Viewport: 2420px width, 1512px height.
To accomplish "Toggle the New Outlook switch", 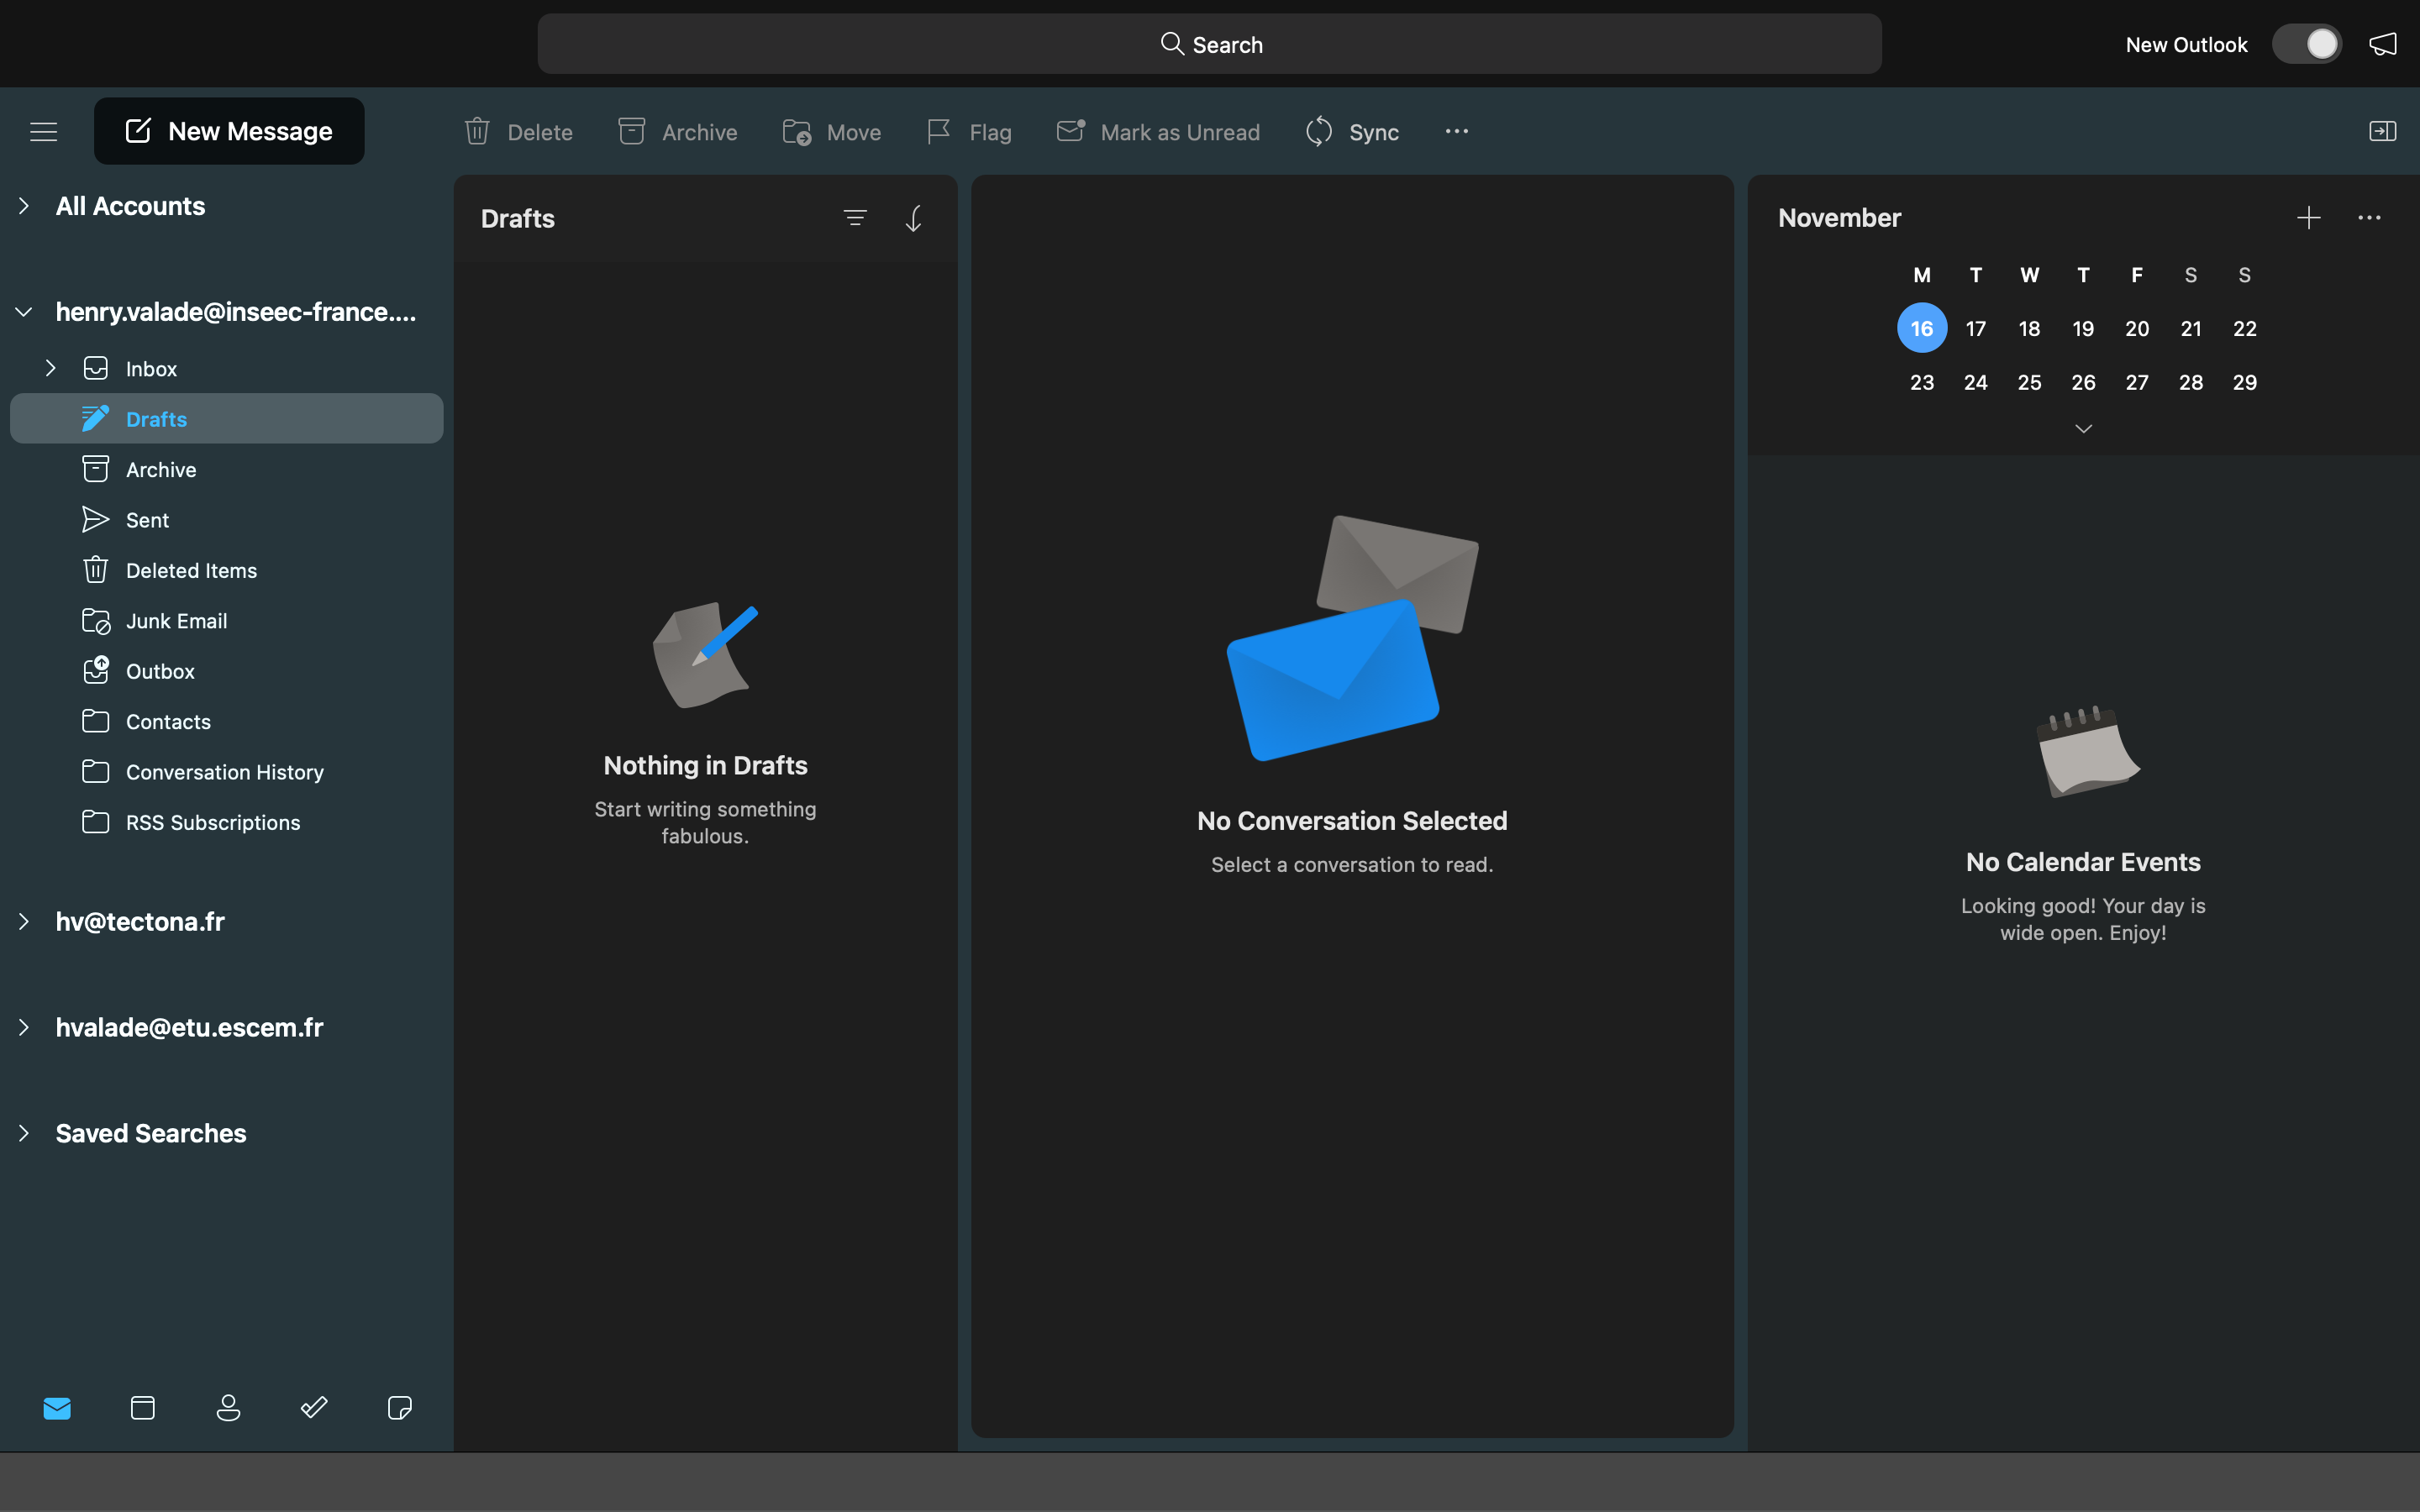I will [x=2306, y=44].
